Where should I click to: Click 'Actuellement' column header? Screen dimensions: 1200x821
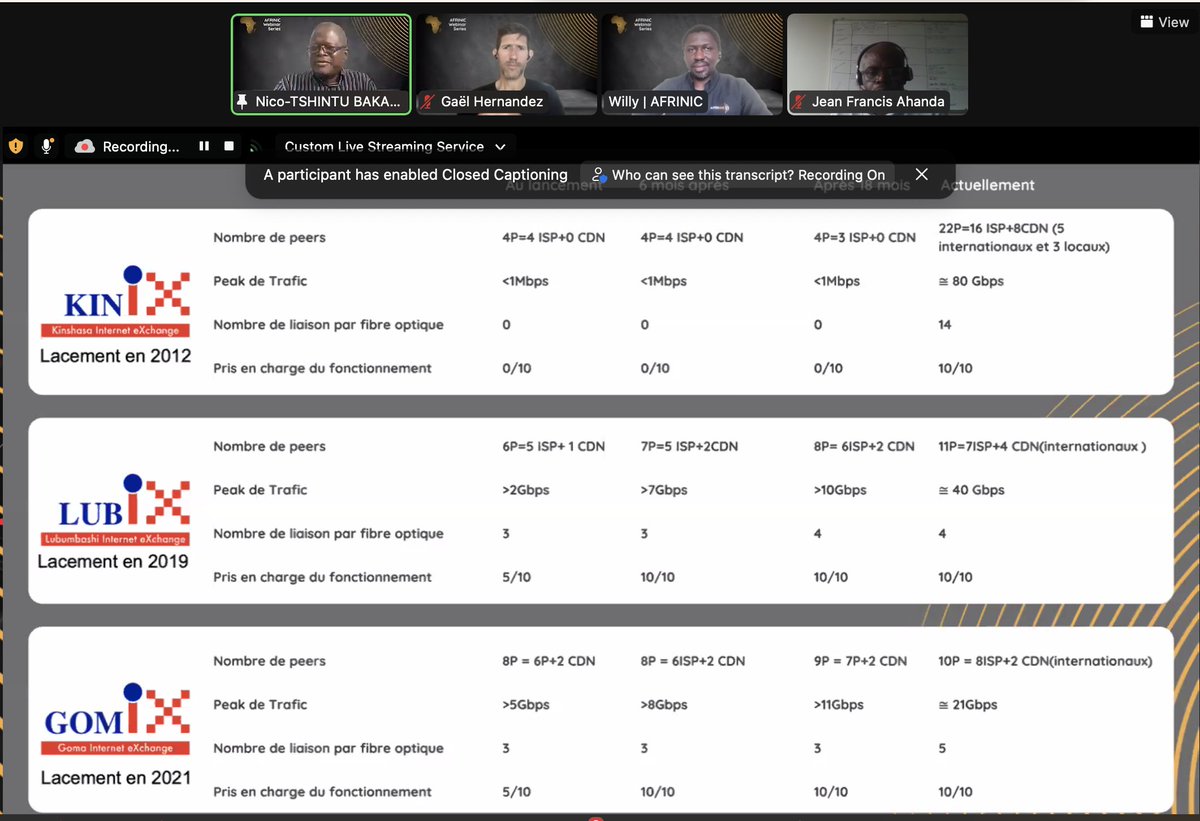click(x=988, y=185)
